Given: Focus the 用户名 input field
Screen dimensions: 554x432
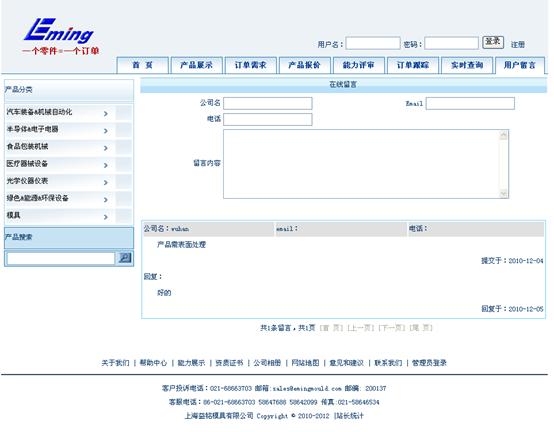Looking at the screenshot, I should click(x=373, y=43).
